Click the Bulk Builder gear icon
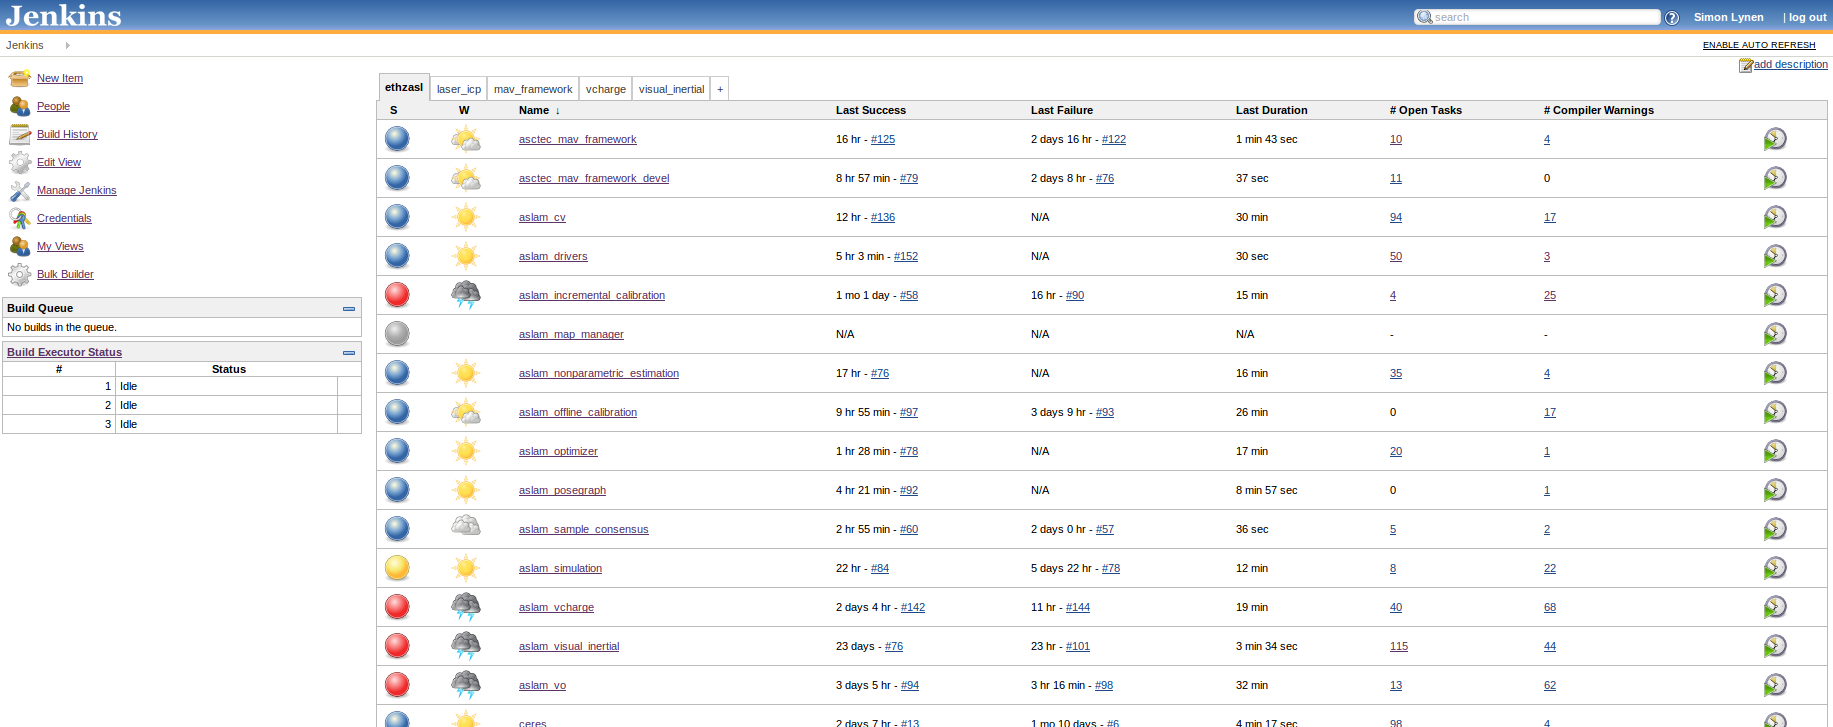Screen dimensions: 1833x727 click(x=20, y=274)
